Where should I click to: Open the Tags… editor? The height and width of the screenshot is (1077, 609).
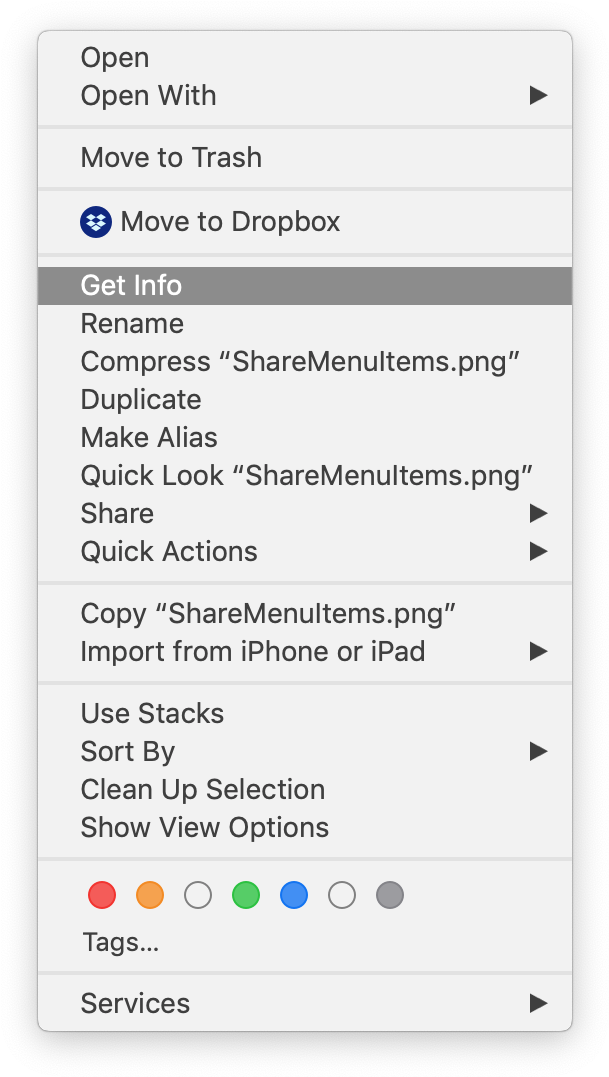120,942
